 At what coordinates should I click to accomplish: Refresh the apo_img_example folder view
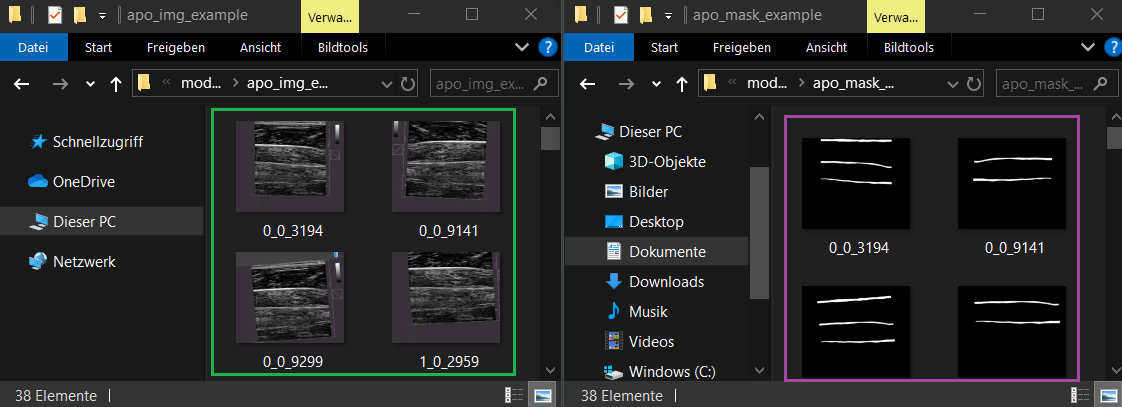click(407, 84)
